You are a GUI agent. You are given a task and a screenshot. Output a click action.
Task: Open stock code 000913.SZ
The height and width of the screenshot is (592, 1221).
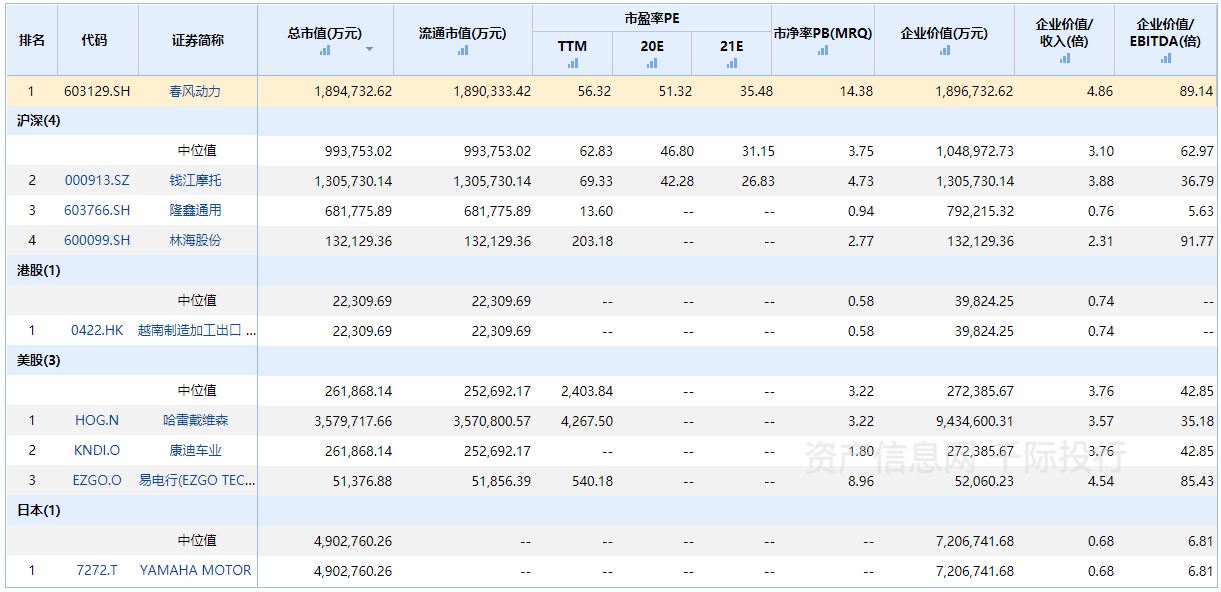coord(97,181)
